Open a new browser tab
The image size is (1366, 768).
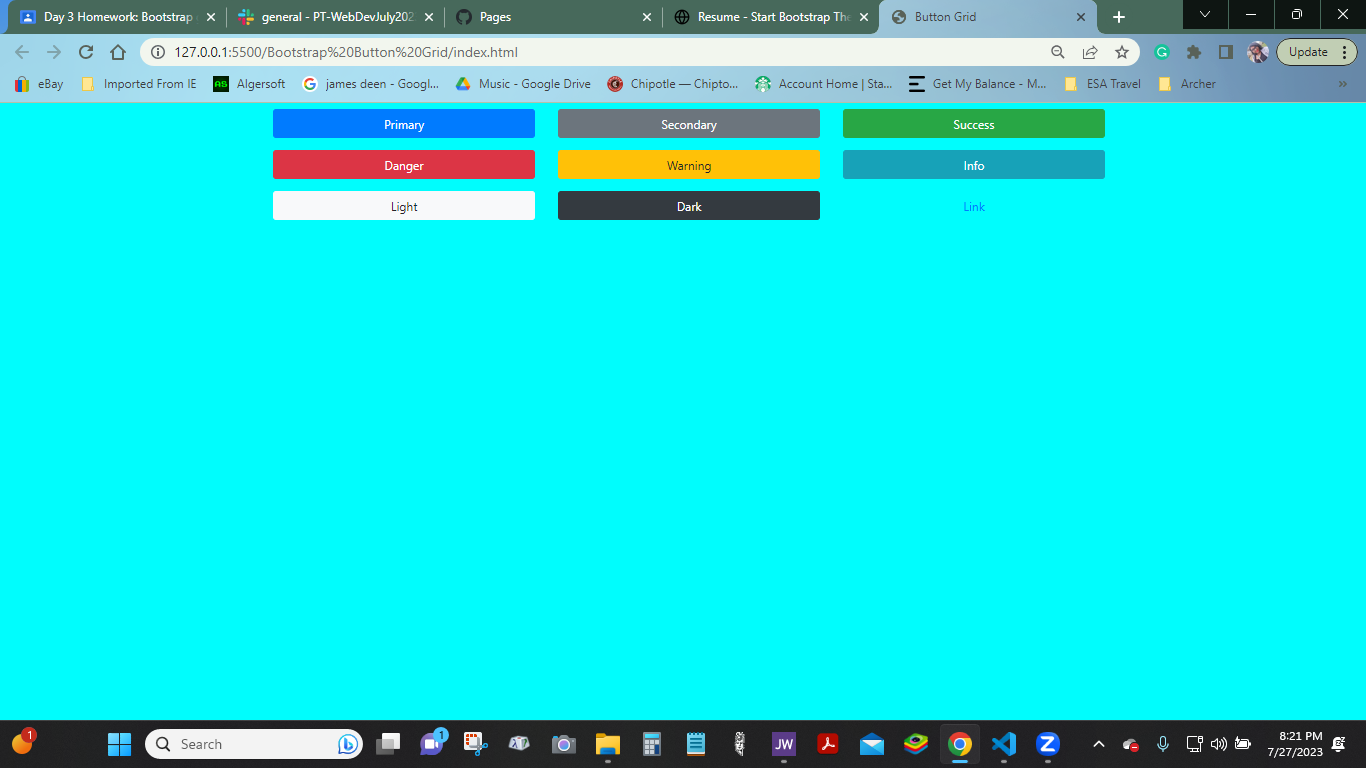pyautogui.click(x=1119, y=17)
